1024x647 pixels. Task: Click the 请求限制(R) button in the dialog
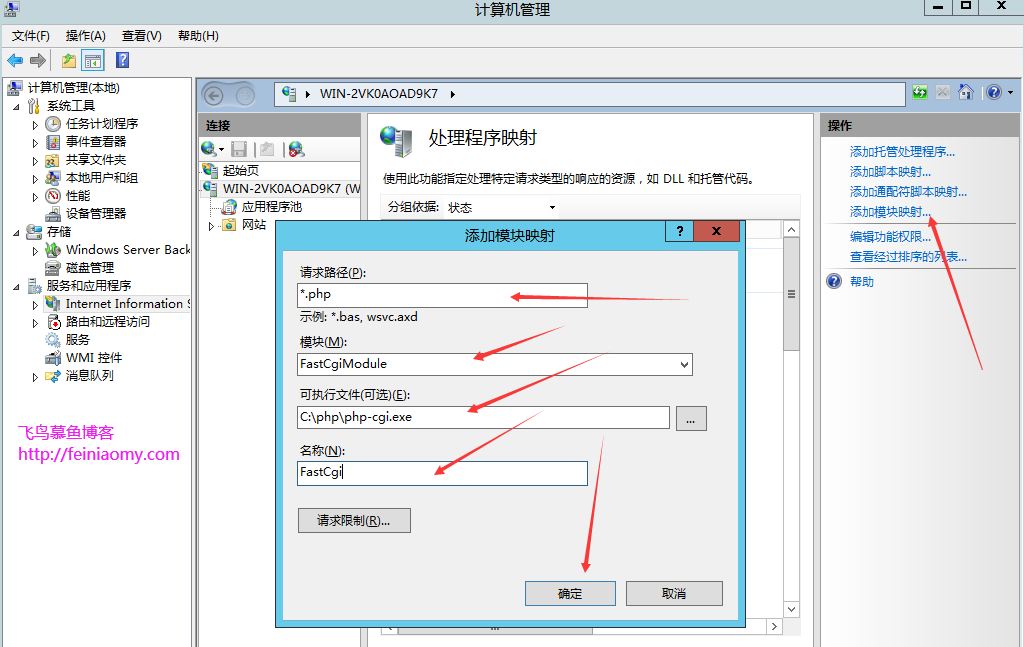pyautogui.click(x=354, y=520)
